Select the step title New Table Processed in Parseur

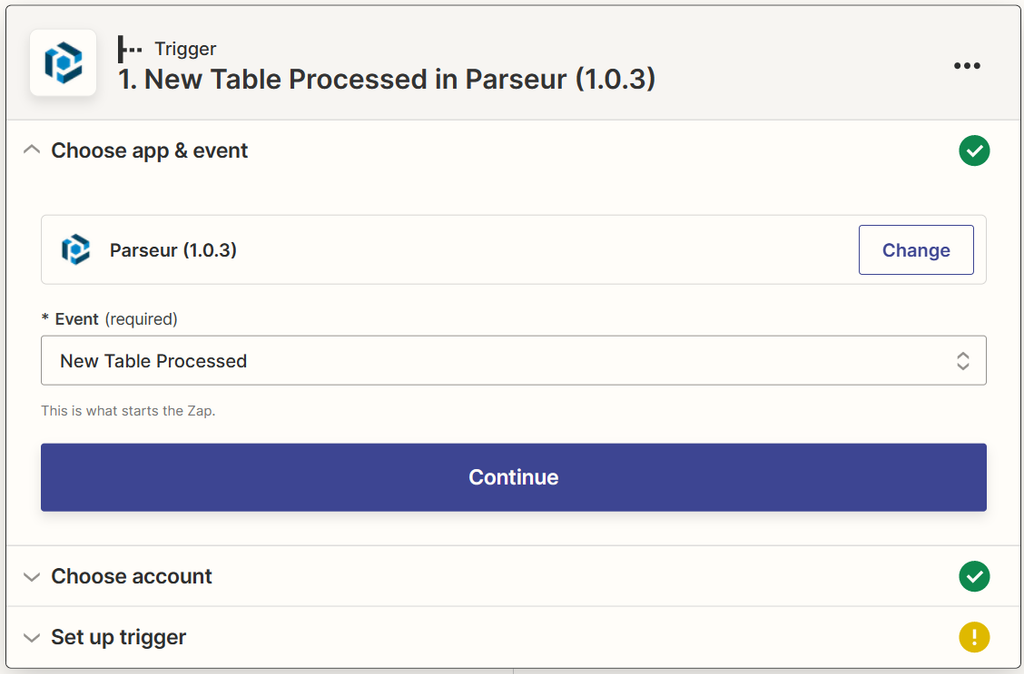coord(383,79)
